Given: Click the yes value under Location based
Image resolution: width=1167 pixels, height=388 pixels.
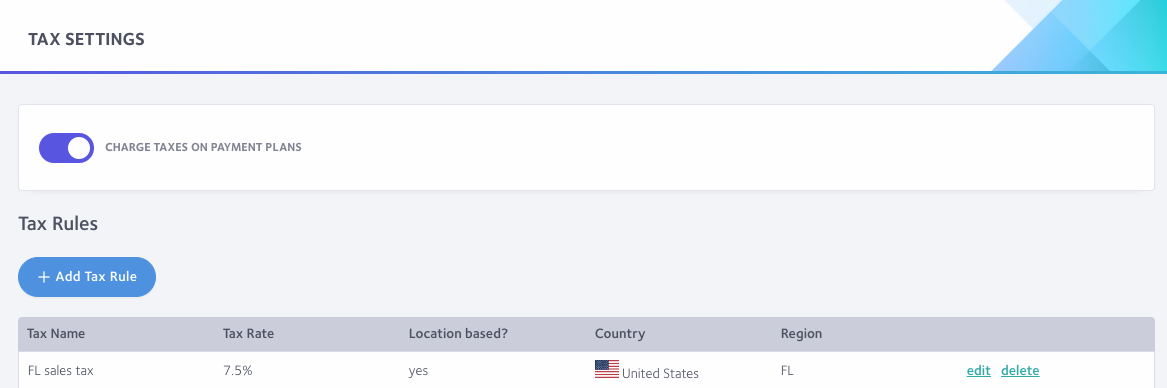Looking at the screenshot, I should point(418,370).
